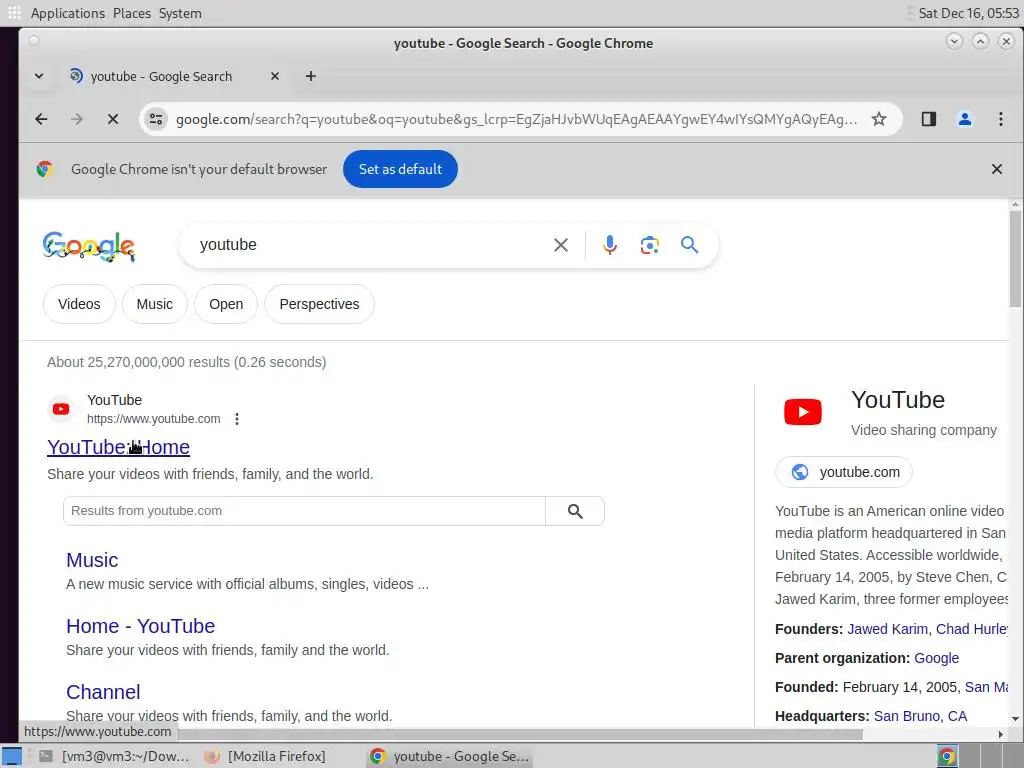The width and height of the screenshot is (1024, 768).
Task: Click the scroll right arrow of horizontal scrollbar
Action: pyautogui.click(x=1000, y=735)
